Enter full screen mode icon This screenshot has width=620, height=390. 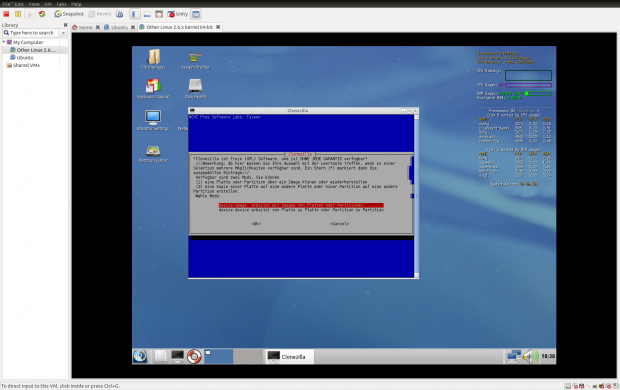pyautogui.click(x=159, y=14)
